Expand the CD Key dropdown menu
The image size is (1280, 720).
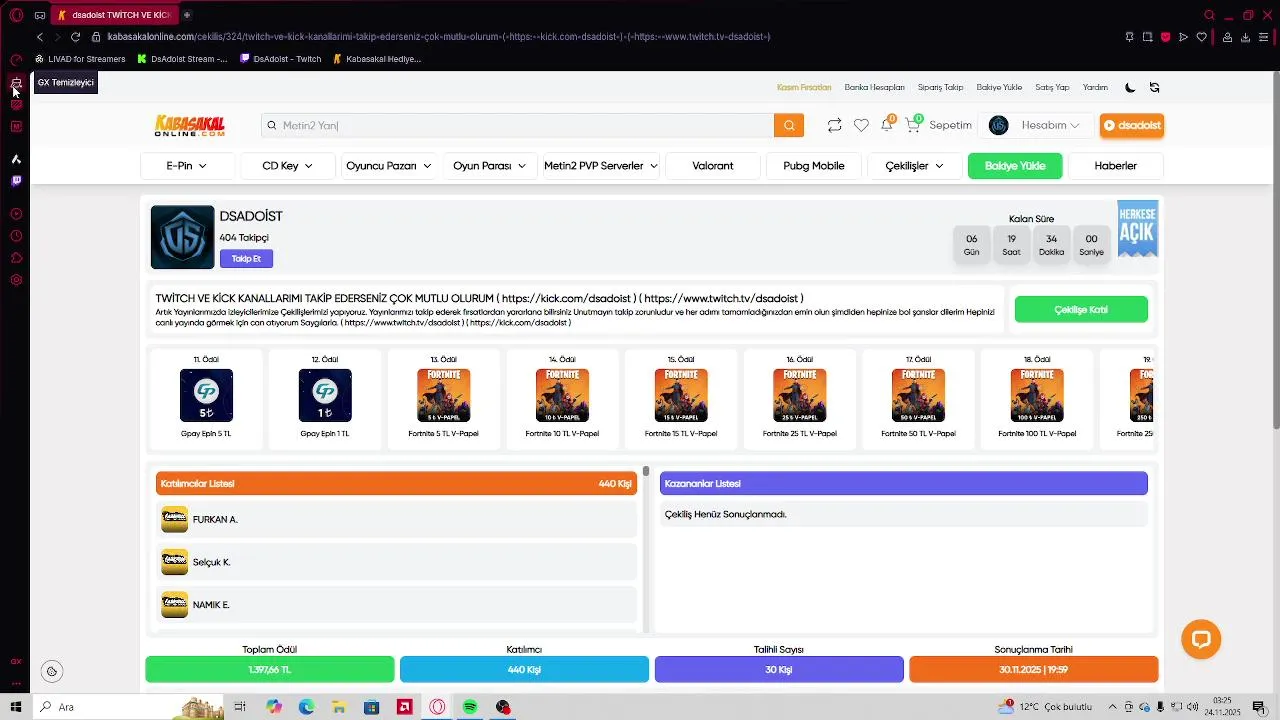pos(288,166)
